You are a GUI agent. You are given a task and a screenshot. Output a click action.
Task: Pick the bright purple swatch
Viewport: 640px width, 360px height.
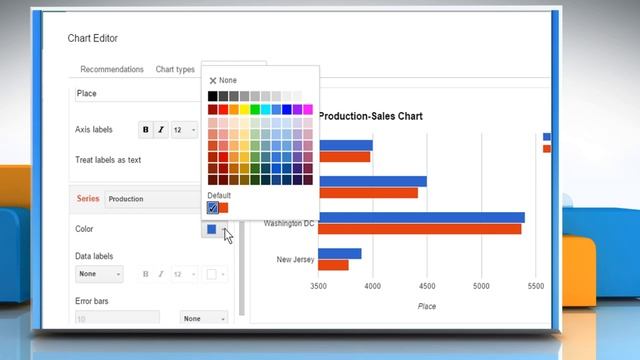(298, 109)
